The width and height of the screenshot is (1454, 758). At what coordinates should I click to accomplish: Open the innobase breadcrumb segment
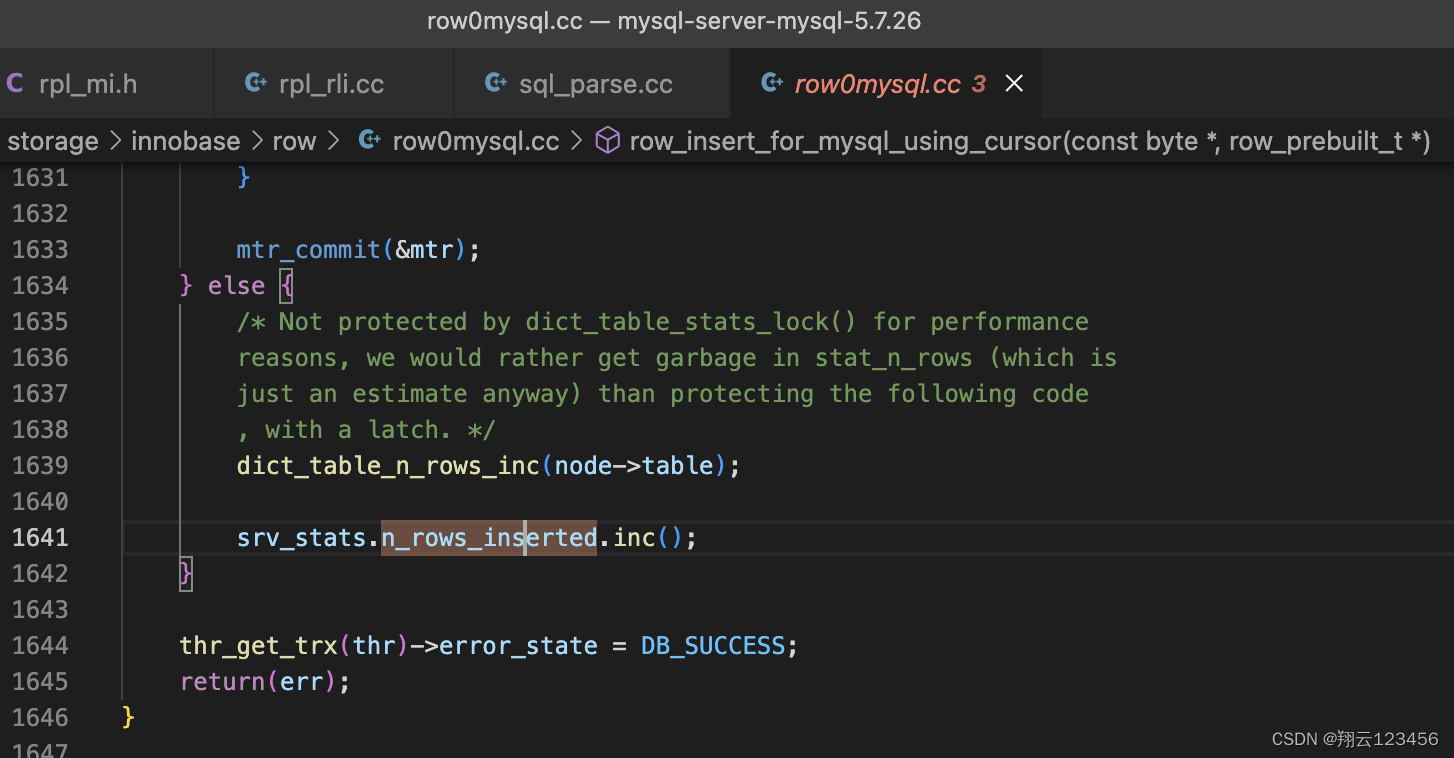tap(186, 141)
